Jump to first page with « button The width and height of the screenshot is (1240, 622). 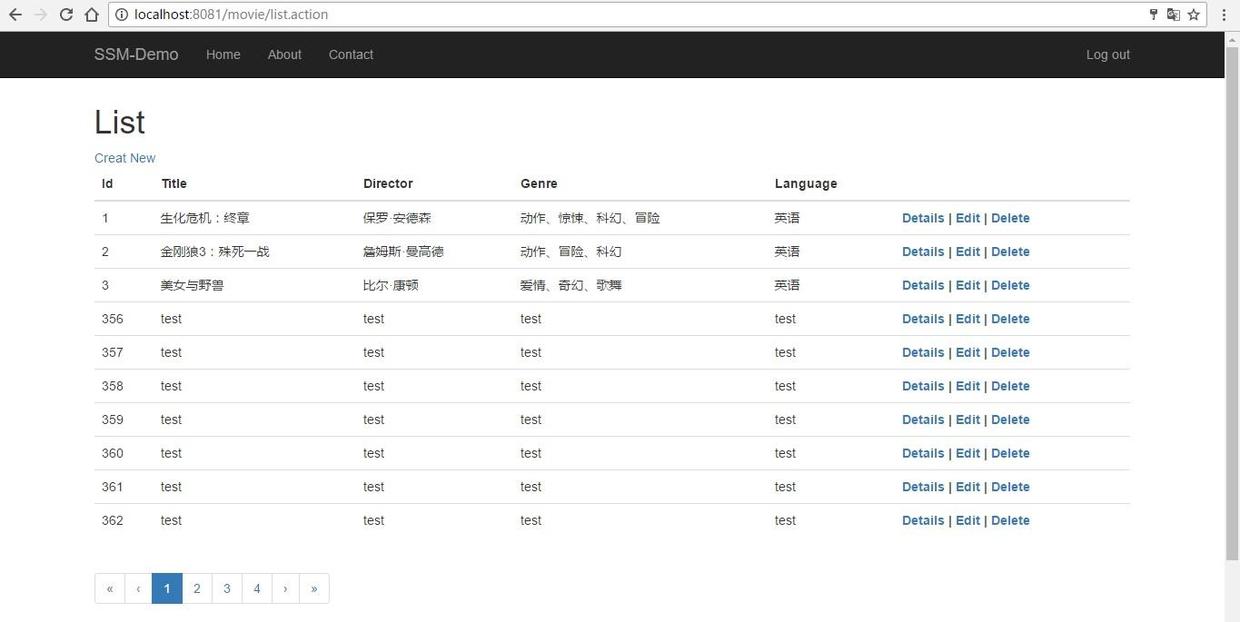click(x=110, y=589)
